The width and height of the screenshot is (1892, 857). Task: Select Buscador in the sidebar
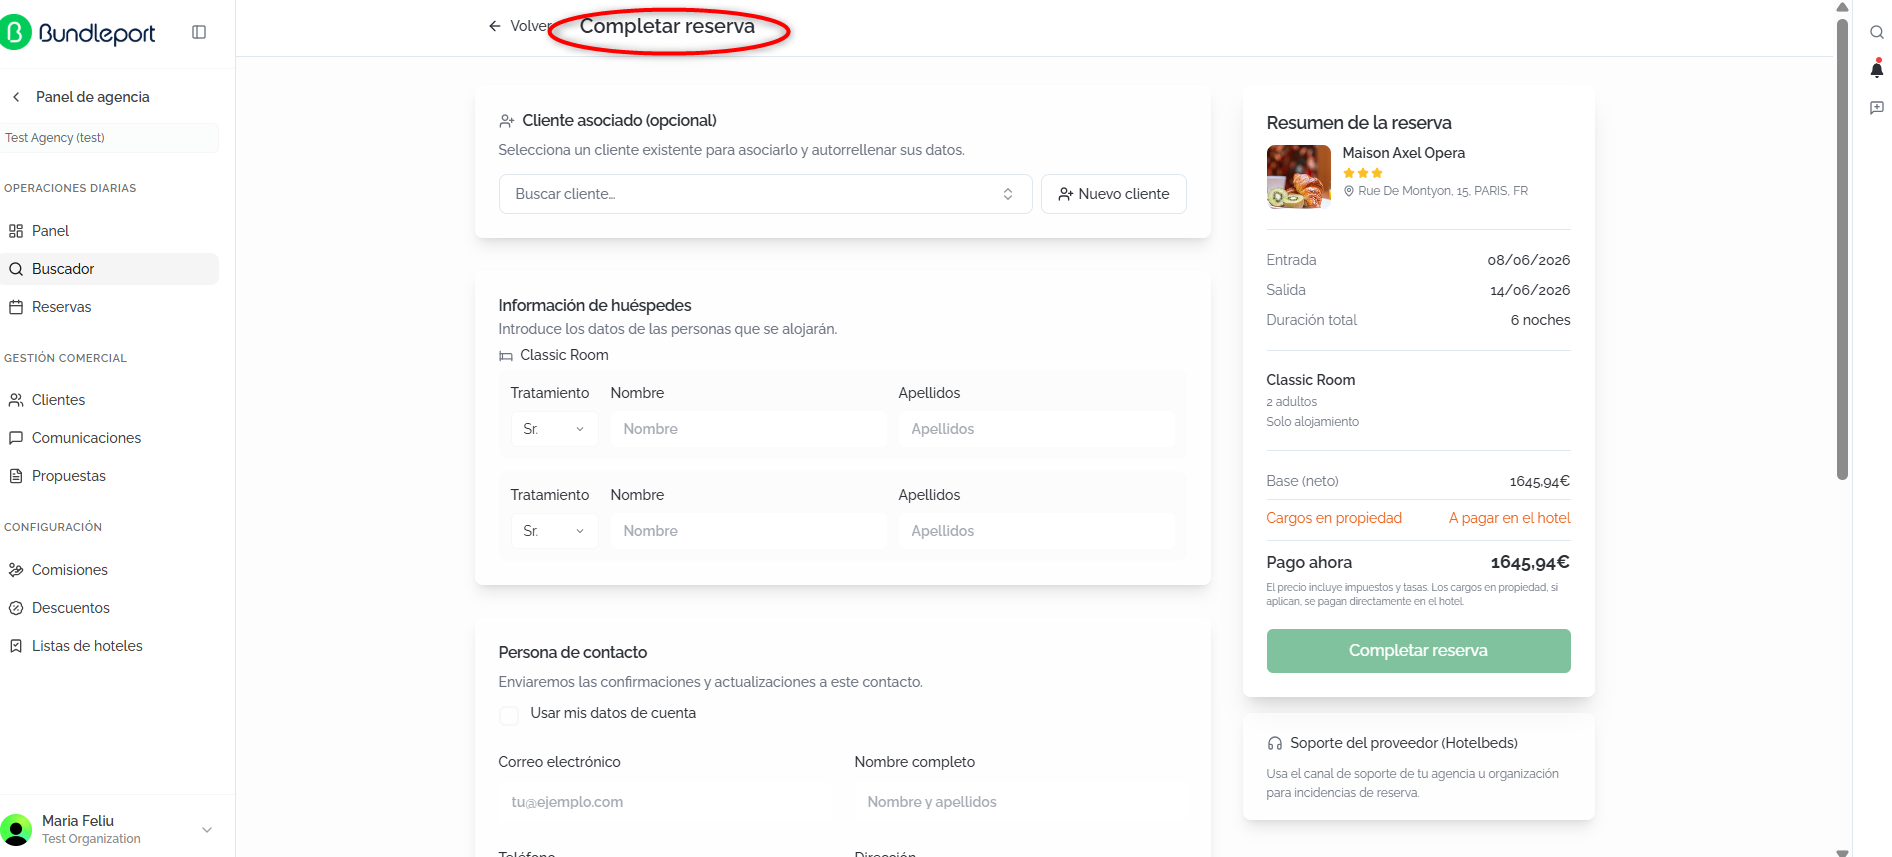pos(109,269)
